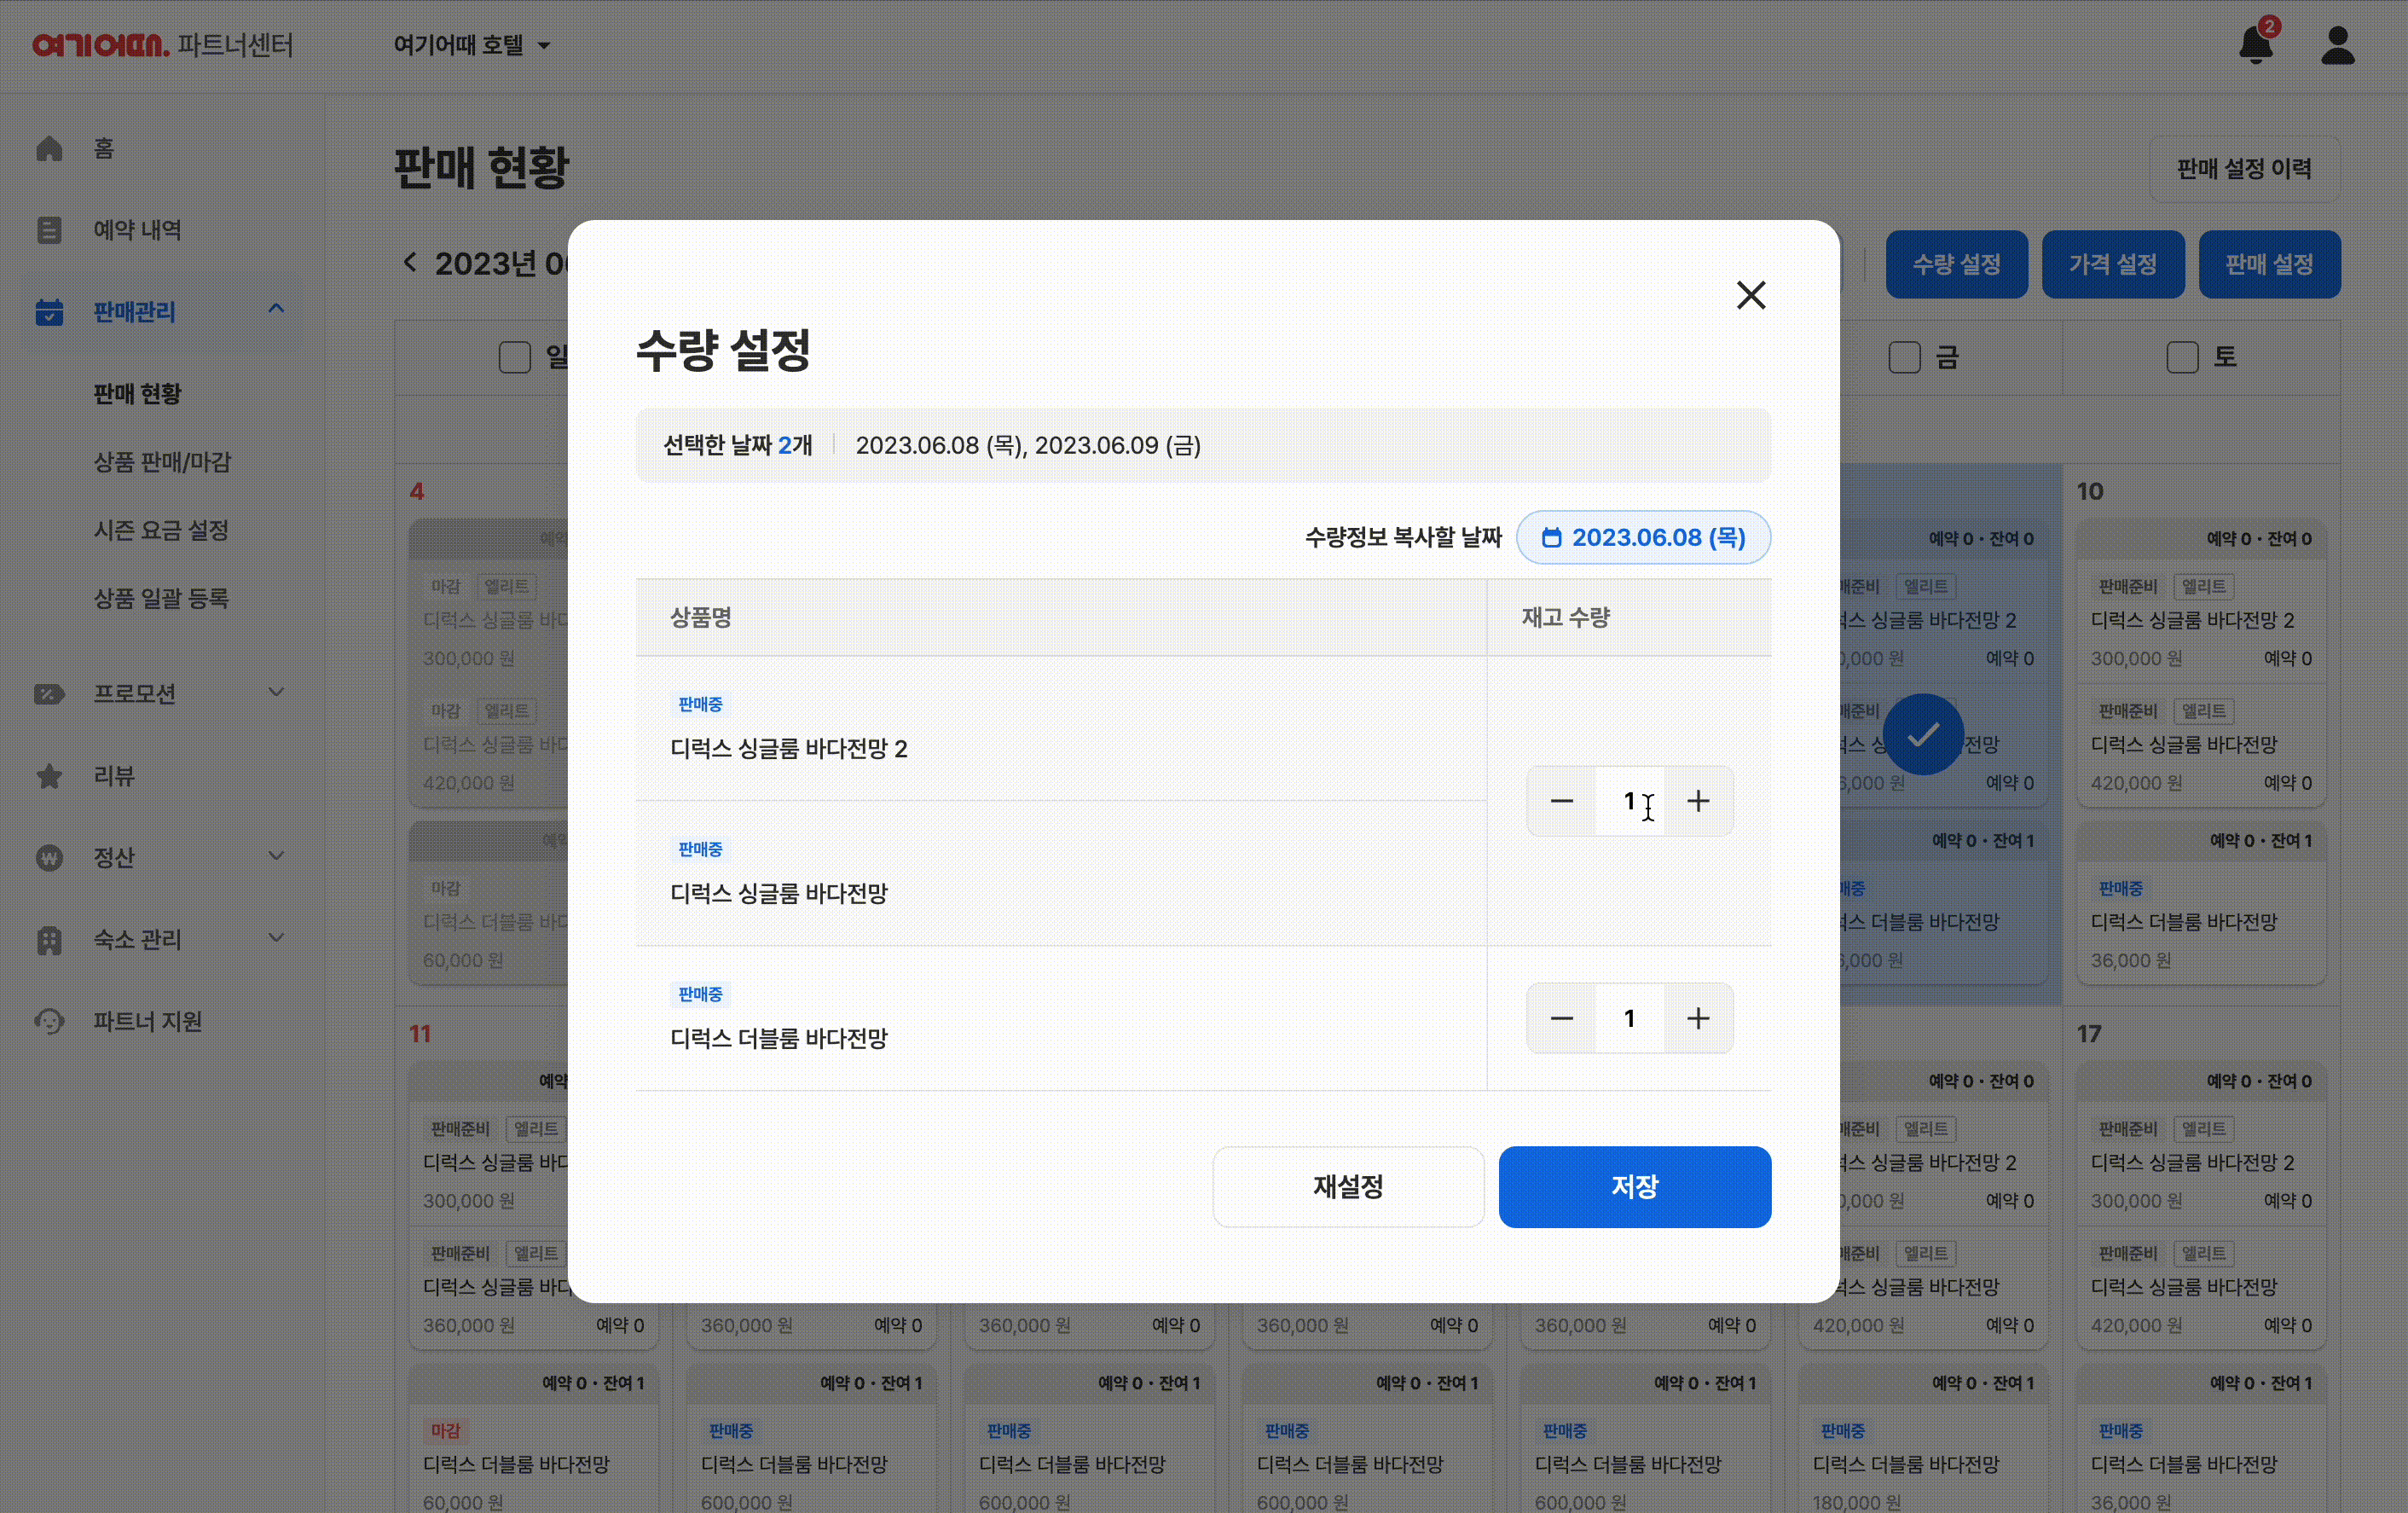This screenshot has width=2408, height=1513.
Task: Click the 리뷰 star icon
Action: (49, 776)
